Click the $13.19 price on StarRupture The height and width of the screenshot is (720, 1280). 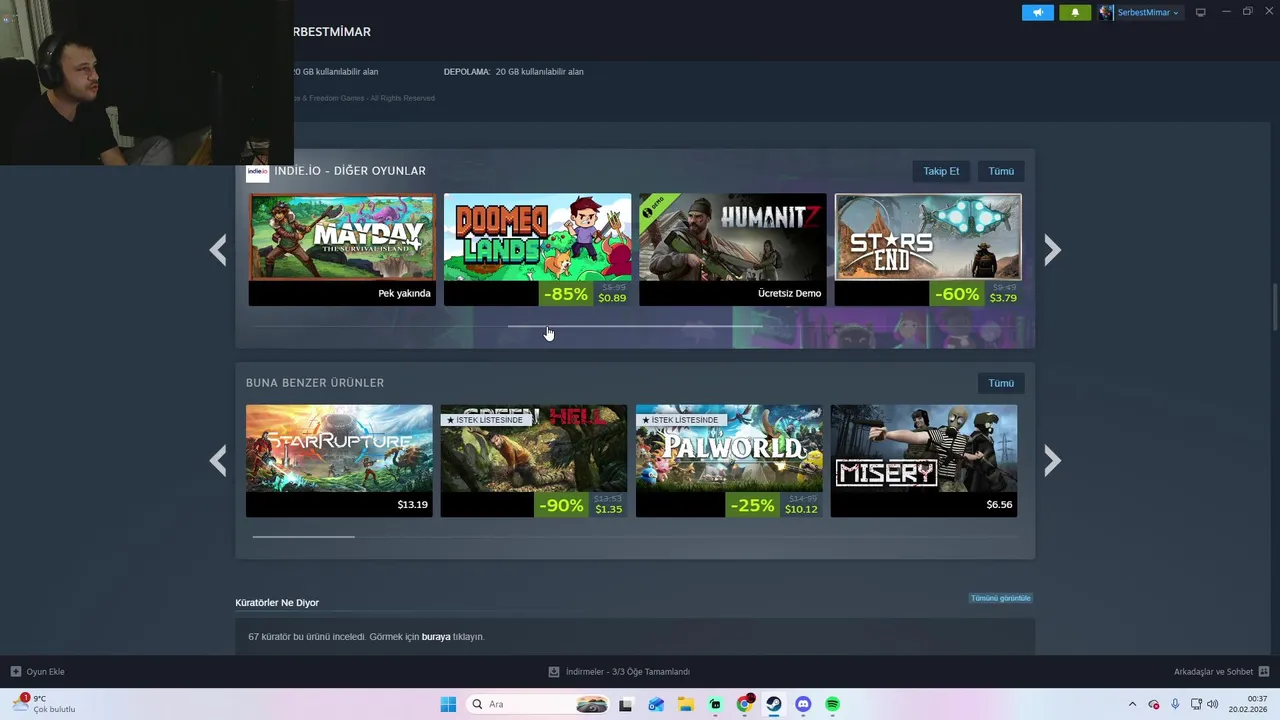pyautogui.click(x=412, y=505)
